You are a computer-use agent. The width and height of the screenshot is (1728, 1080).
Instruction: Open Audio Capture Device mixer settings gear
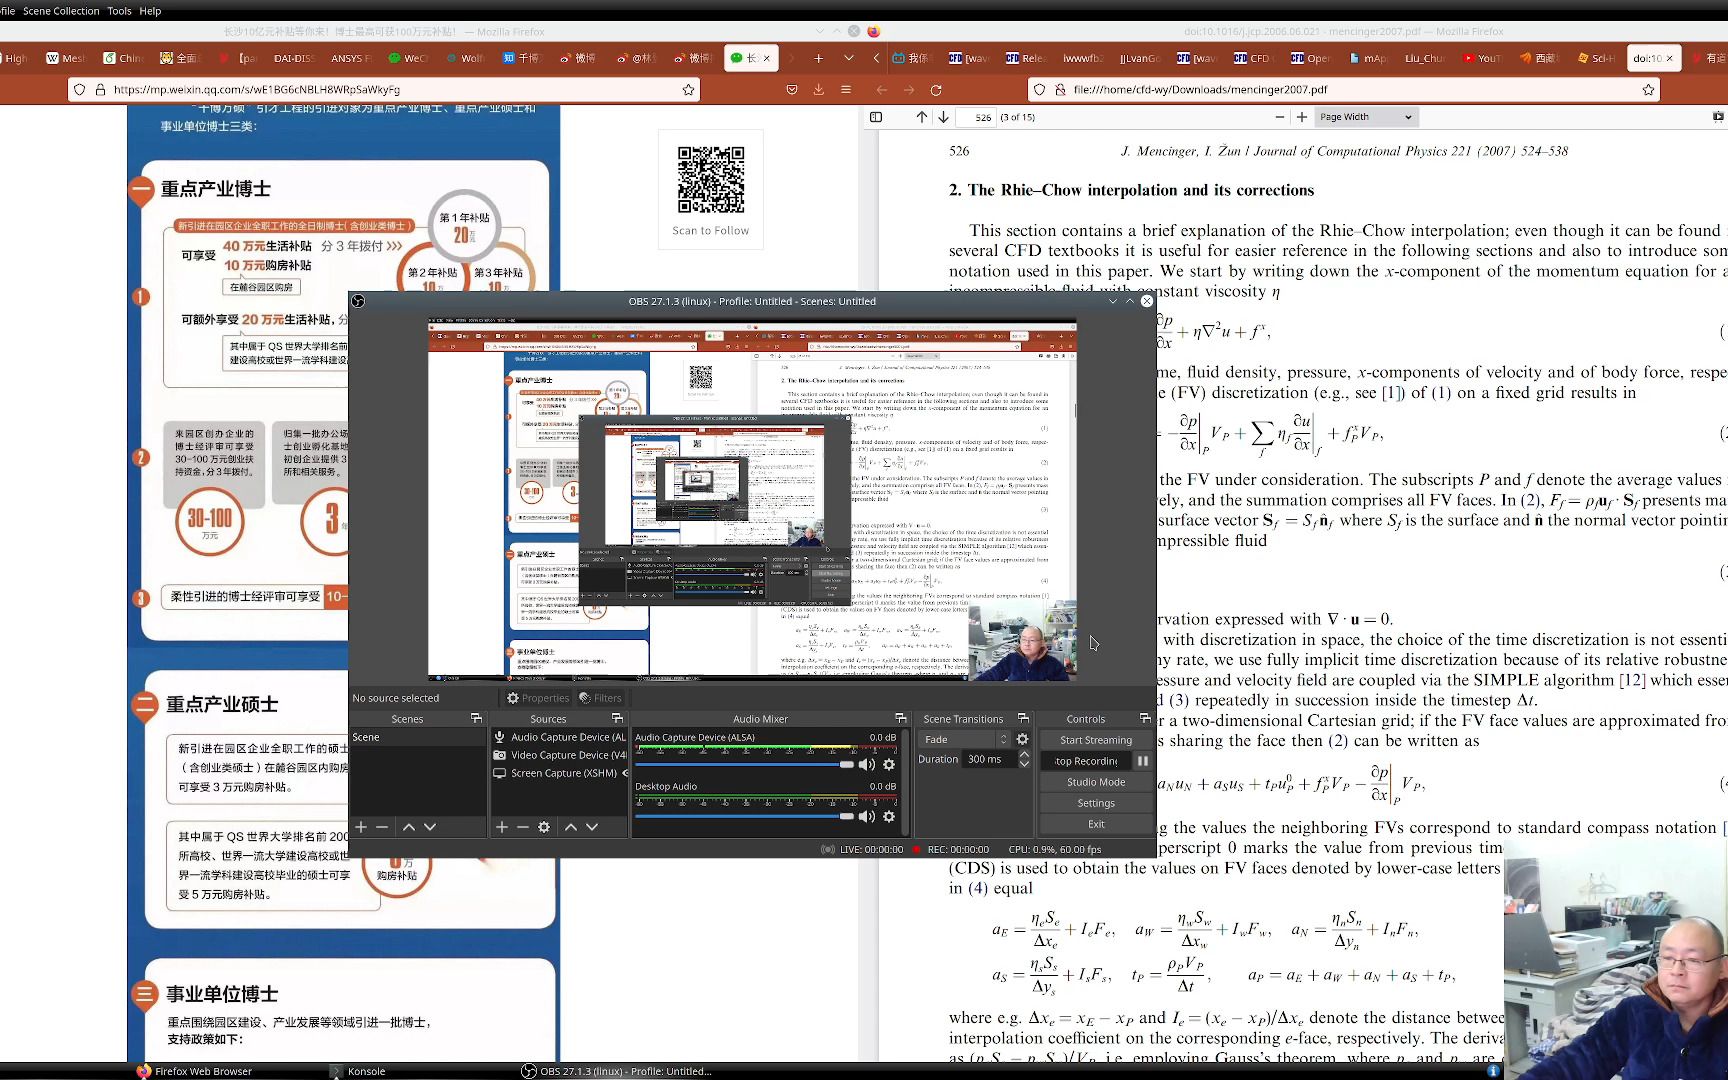point(889,765)
